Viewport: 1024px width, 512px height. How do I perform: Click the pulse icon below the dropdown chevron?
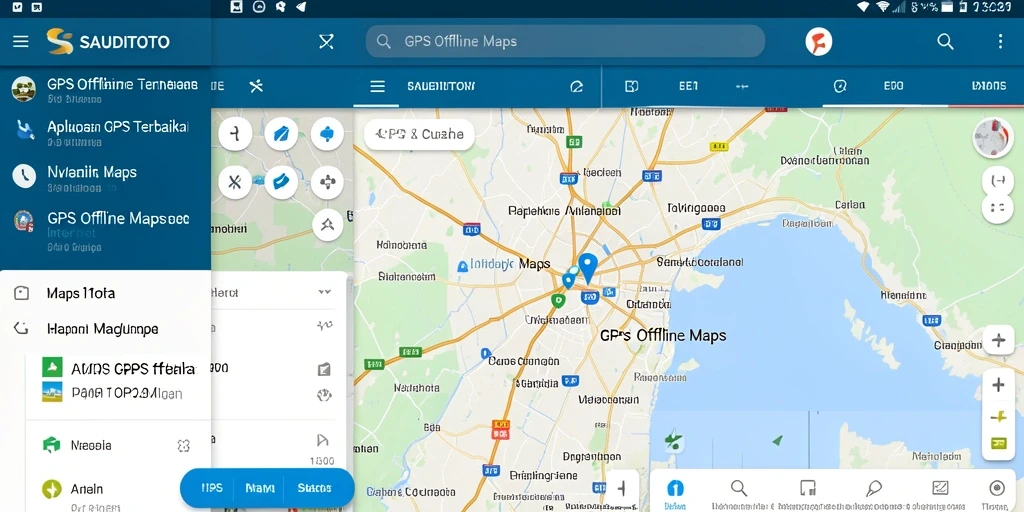coord(325,326)
